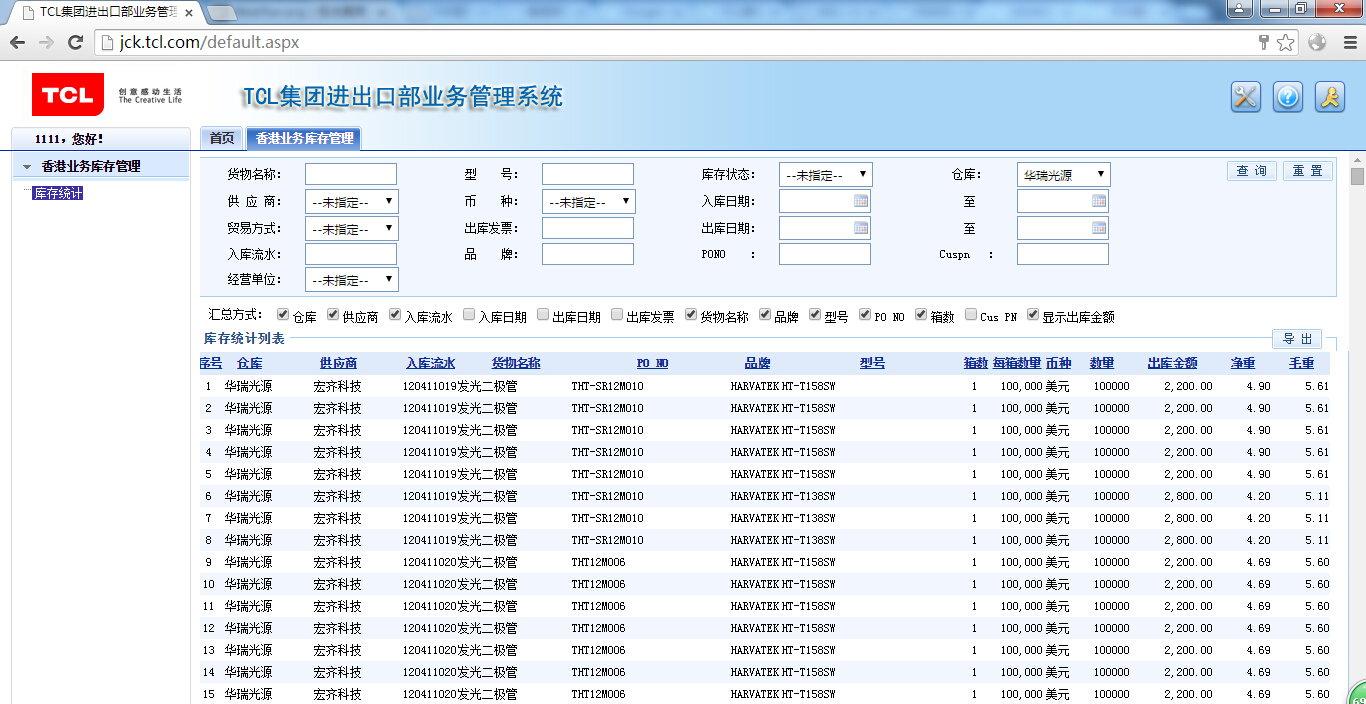1366x704 pixels.
Task: Toggle the 箱数 summary checkbox
Action: coord(921,315)
